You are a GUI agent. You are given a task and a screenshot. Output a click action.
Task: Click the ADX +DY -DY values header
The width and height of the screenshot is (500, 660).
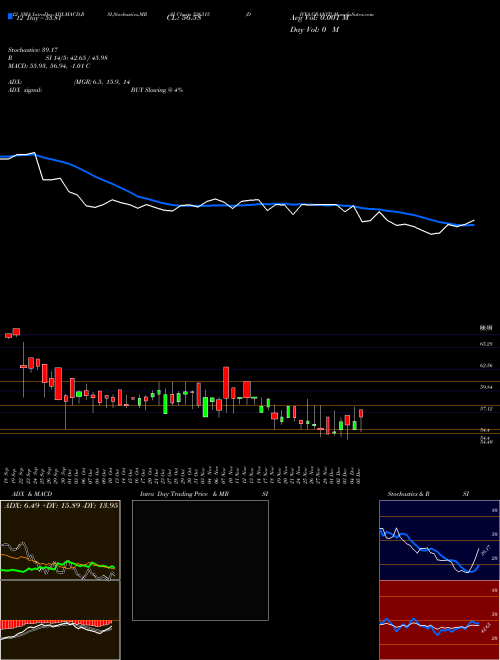pyautogui.click(x=61, y=505)
